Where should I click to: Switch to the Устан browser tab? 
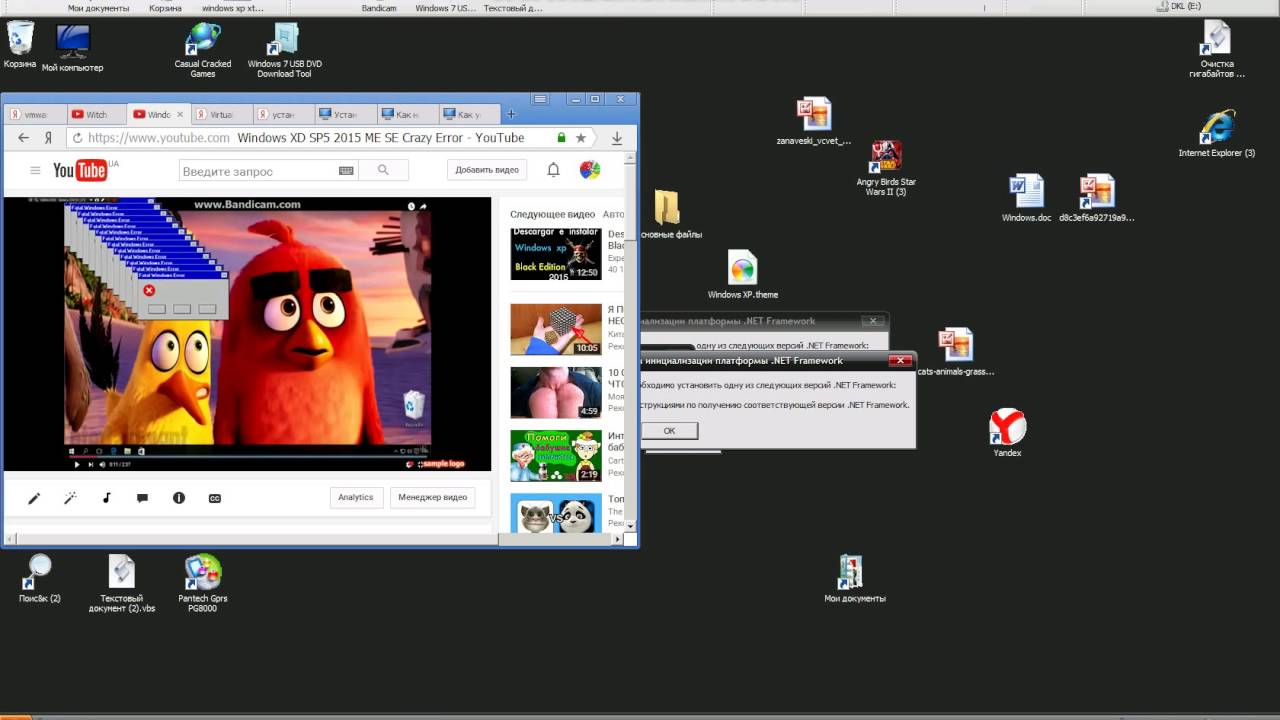click(345, 115)
